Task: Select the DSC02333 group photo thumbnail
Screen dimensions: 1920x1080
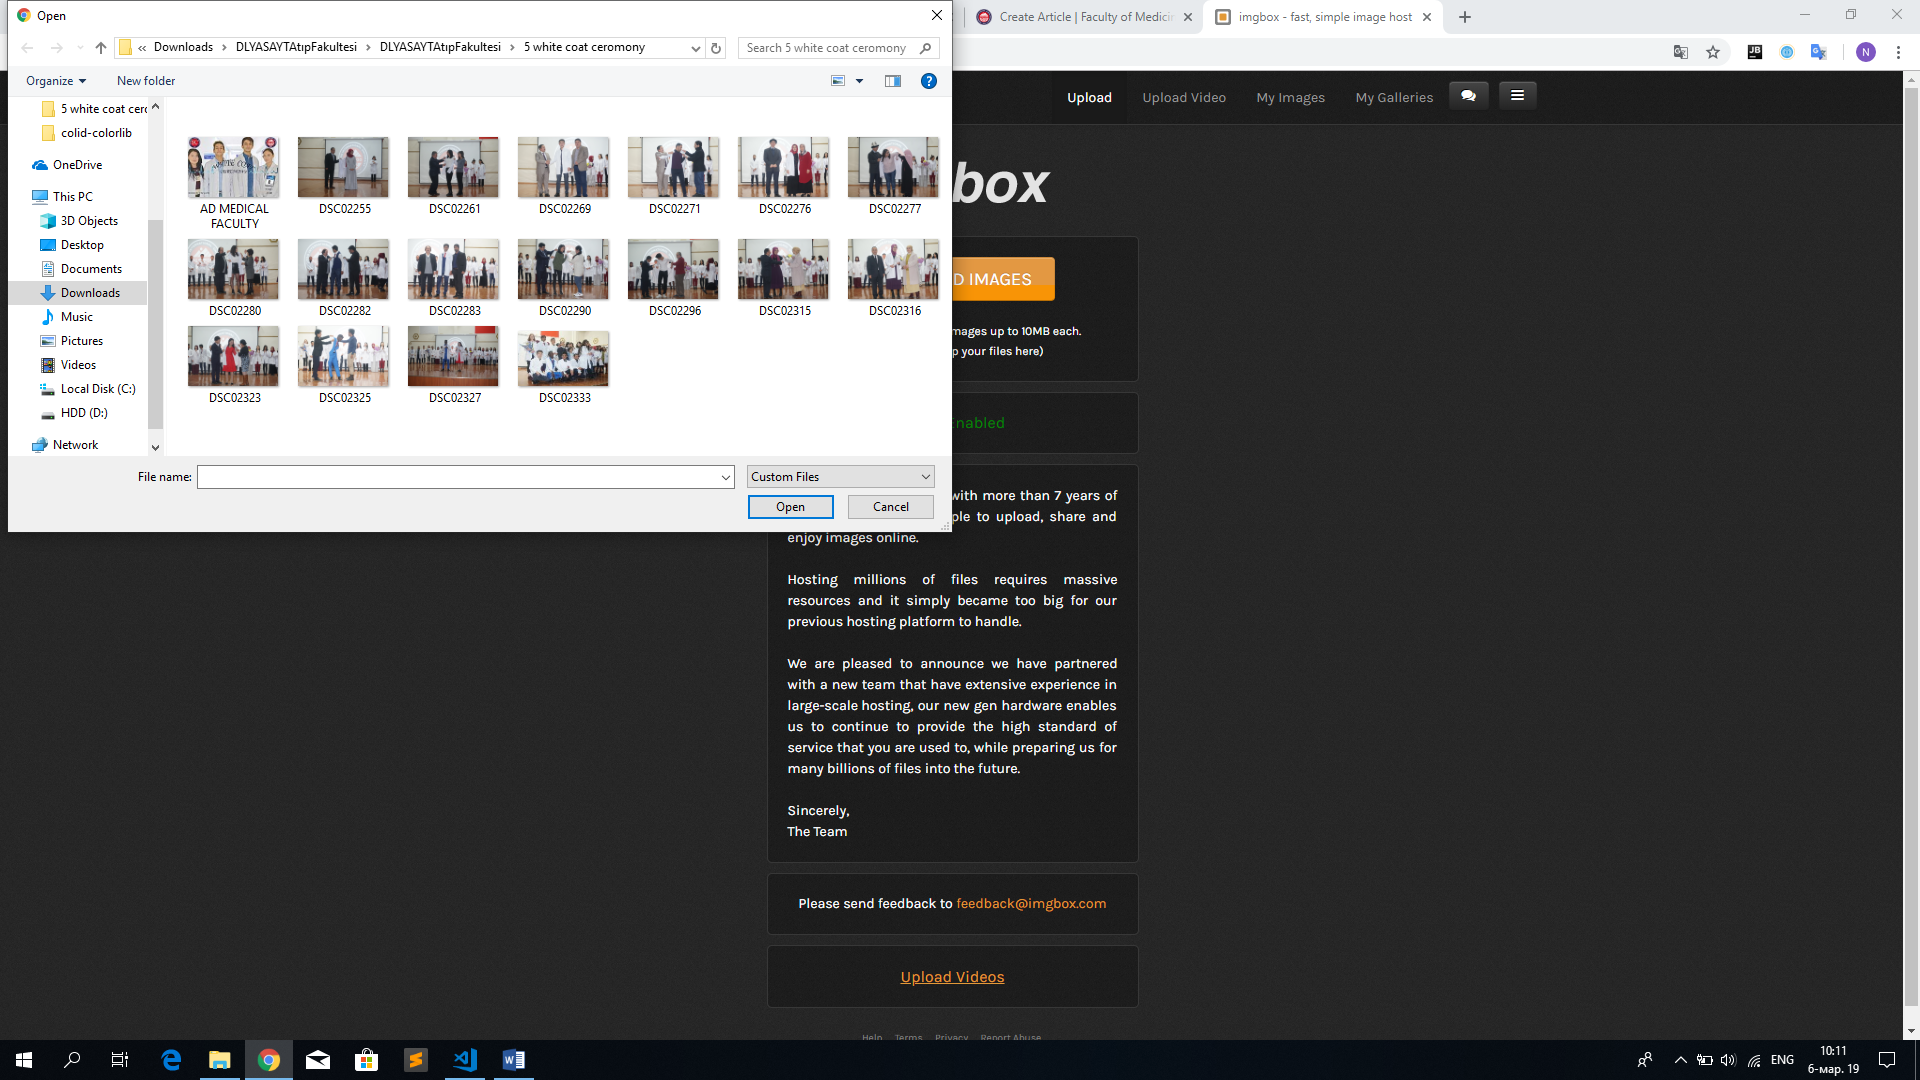Action: [x=563, y=358]
